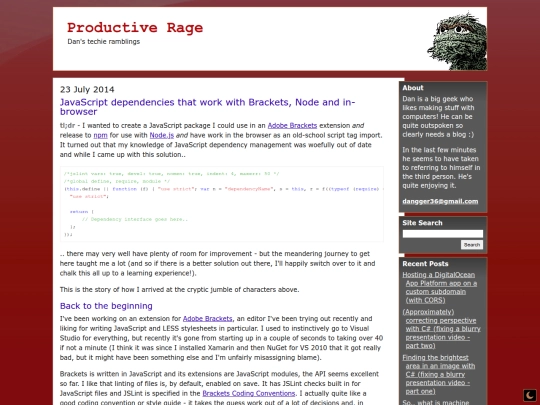Click the '23 July 2014' post date

pyautogui.click(x=87, y=90)
